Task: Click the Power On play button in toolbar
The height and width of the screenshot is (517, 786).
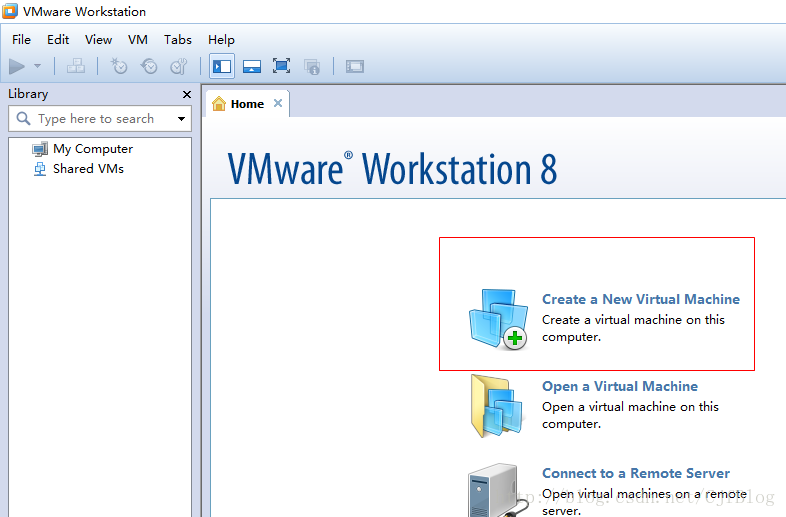Action: tap(17, 66)
